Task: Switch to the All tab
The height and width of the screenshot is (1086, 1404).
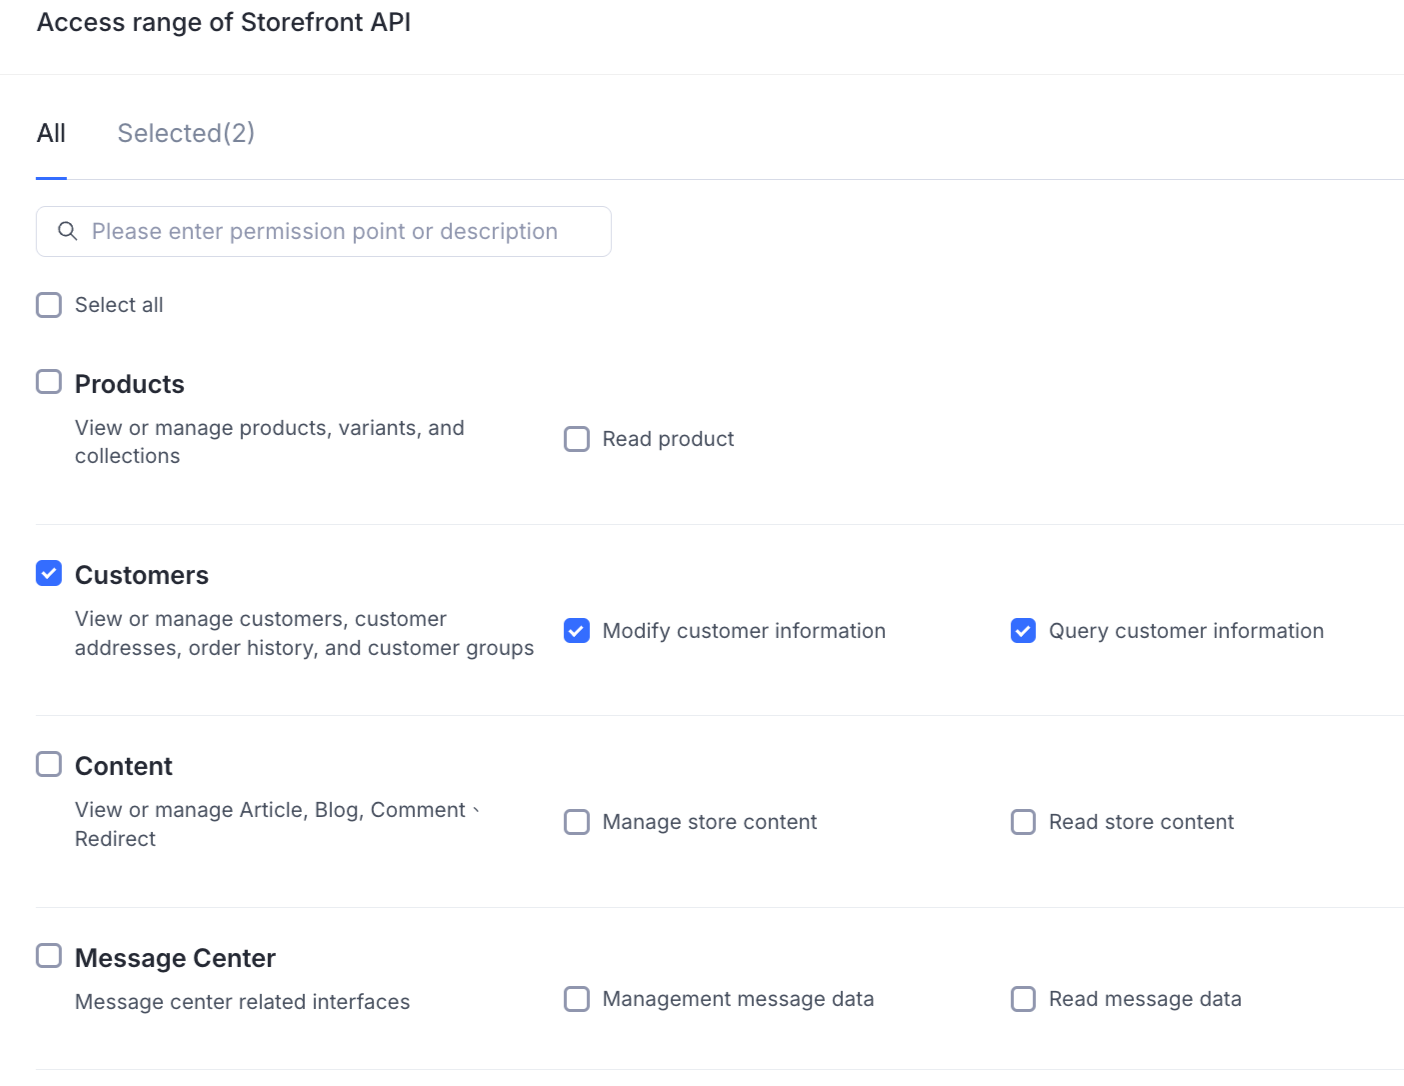Action: pos(51,133)
